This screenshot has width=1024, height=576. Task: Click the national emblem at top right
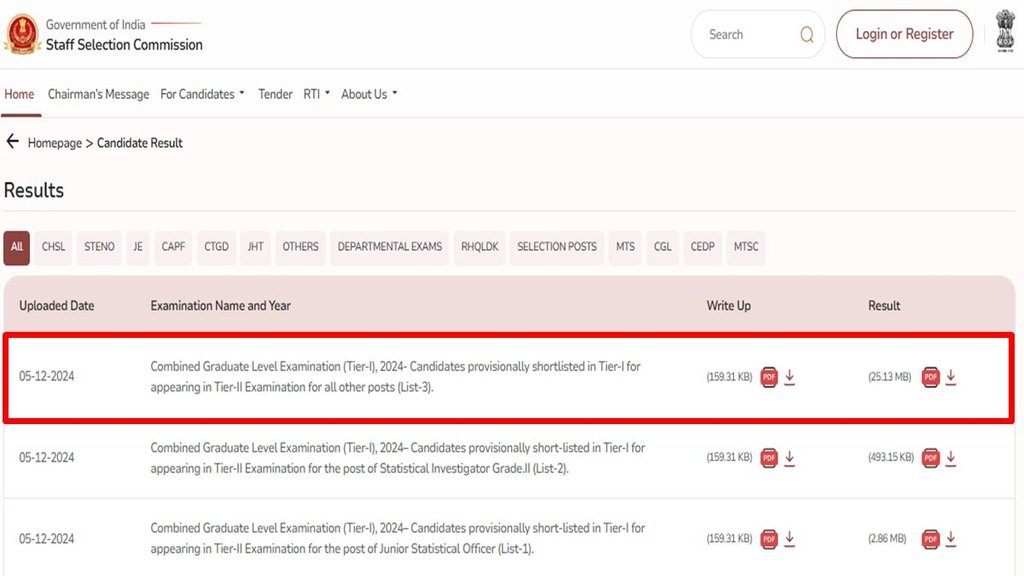[1004, 33]
